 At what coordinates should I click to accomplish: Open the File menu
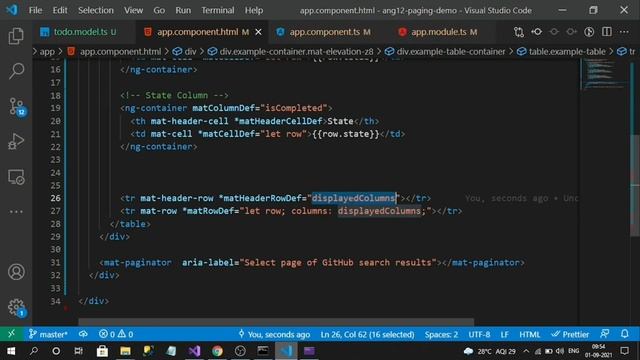35,10
